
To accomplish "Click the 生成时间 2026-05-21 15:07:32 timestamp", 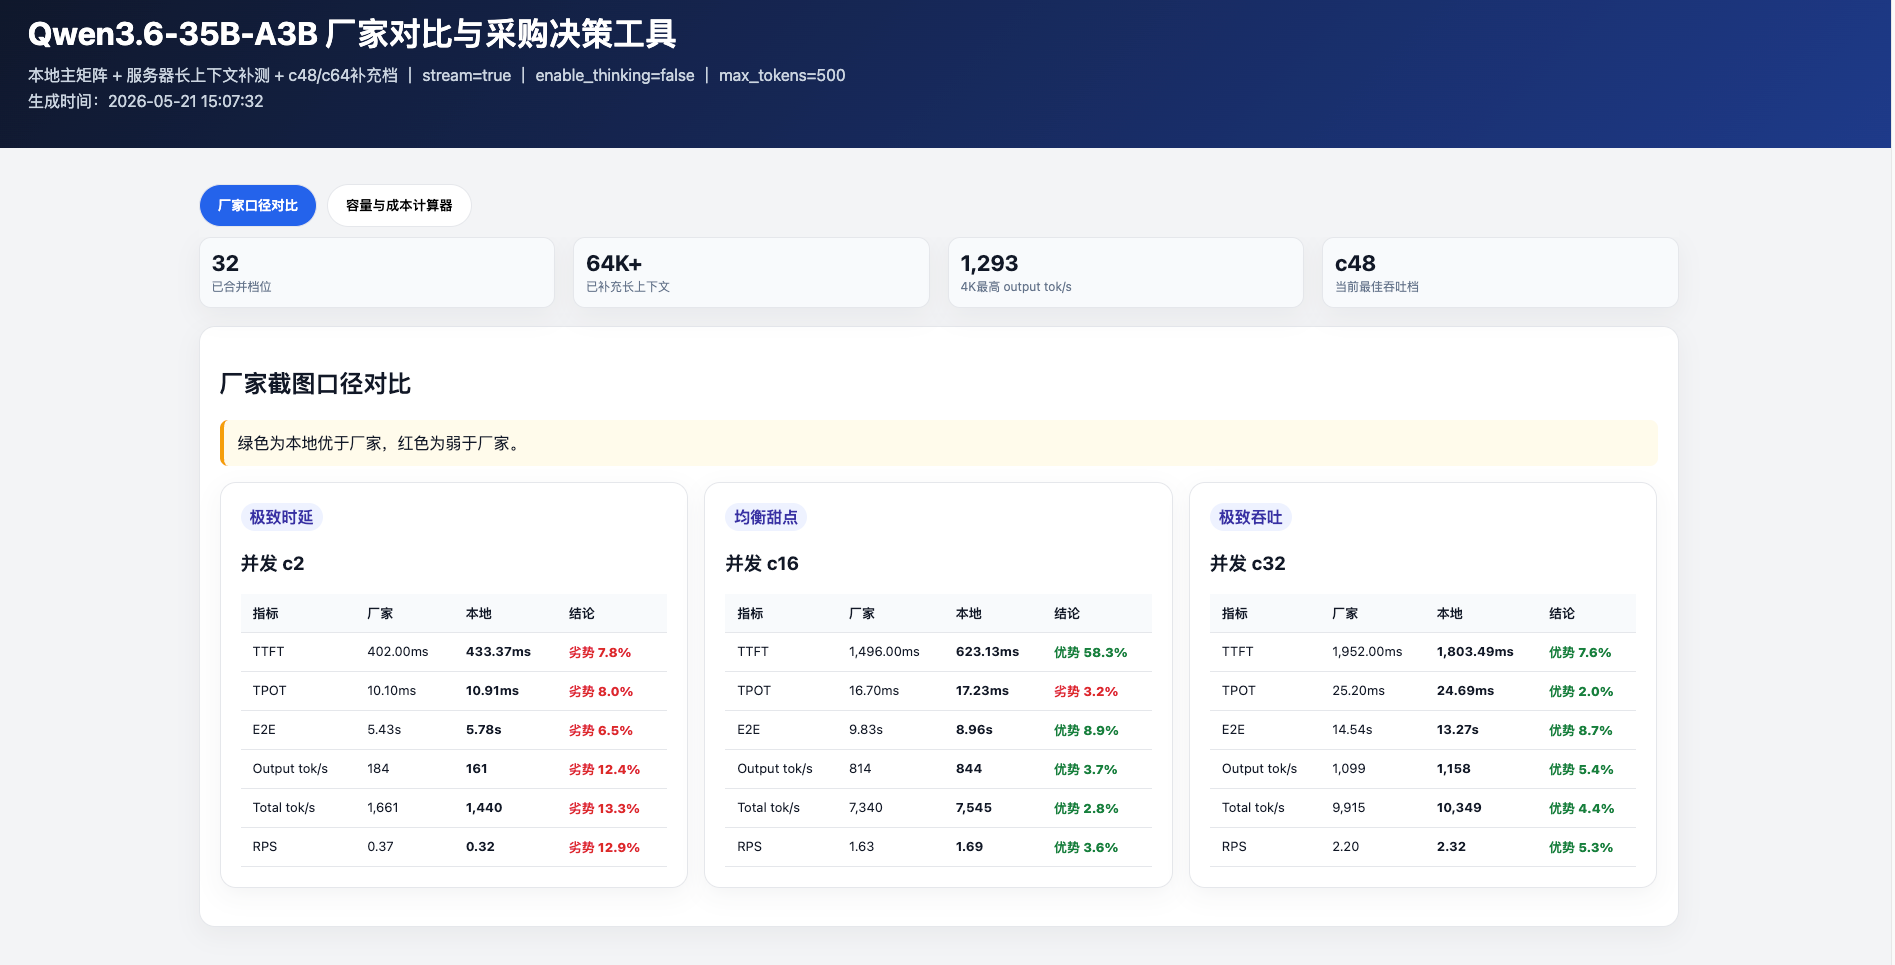I will tap(146, 102).
